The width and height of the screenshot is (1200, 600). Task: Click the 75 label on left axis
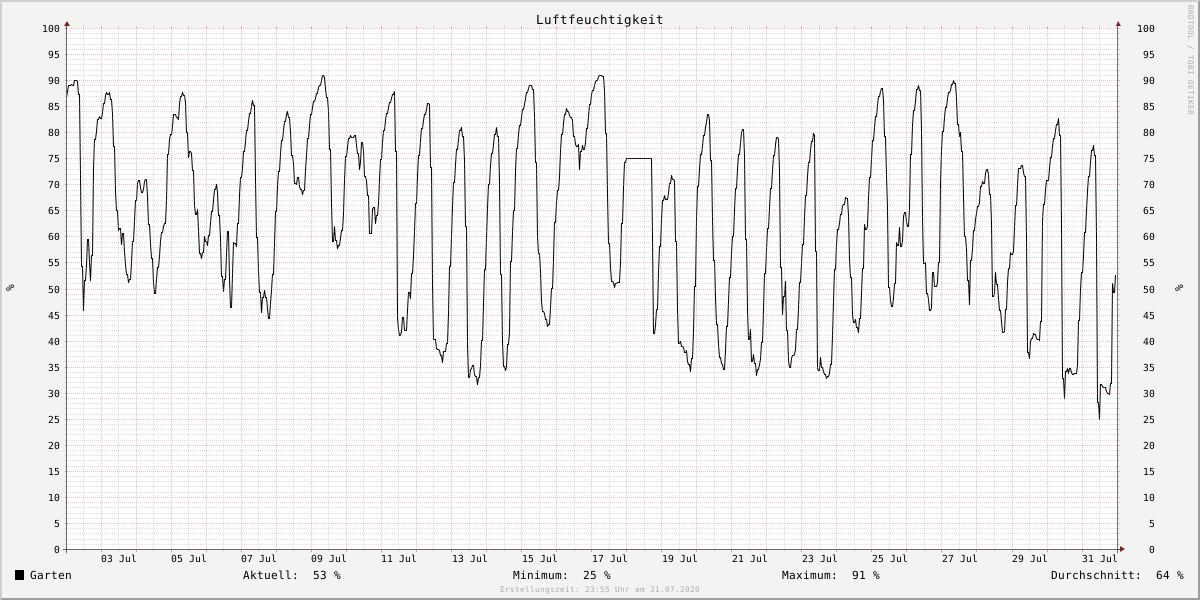point(54,158)
